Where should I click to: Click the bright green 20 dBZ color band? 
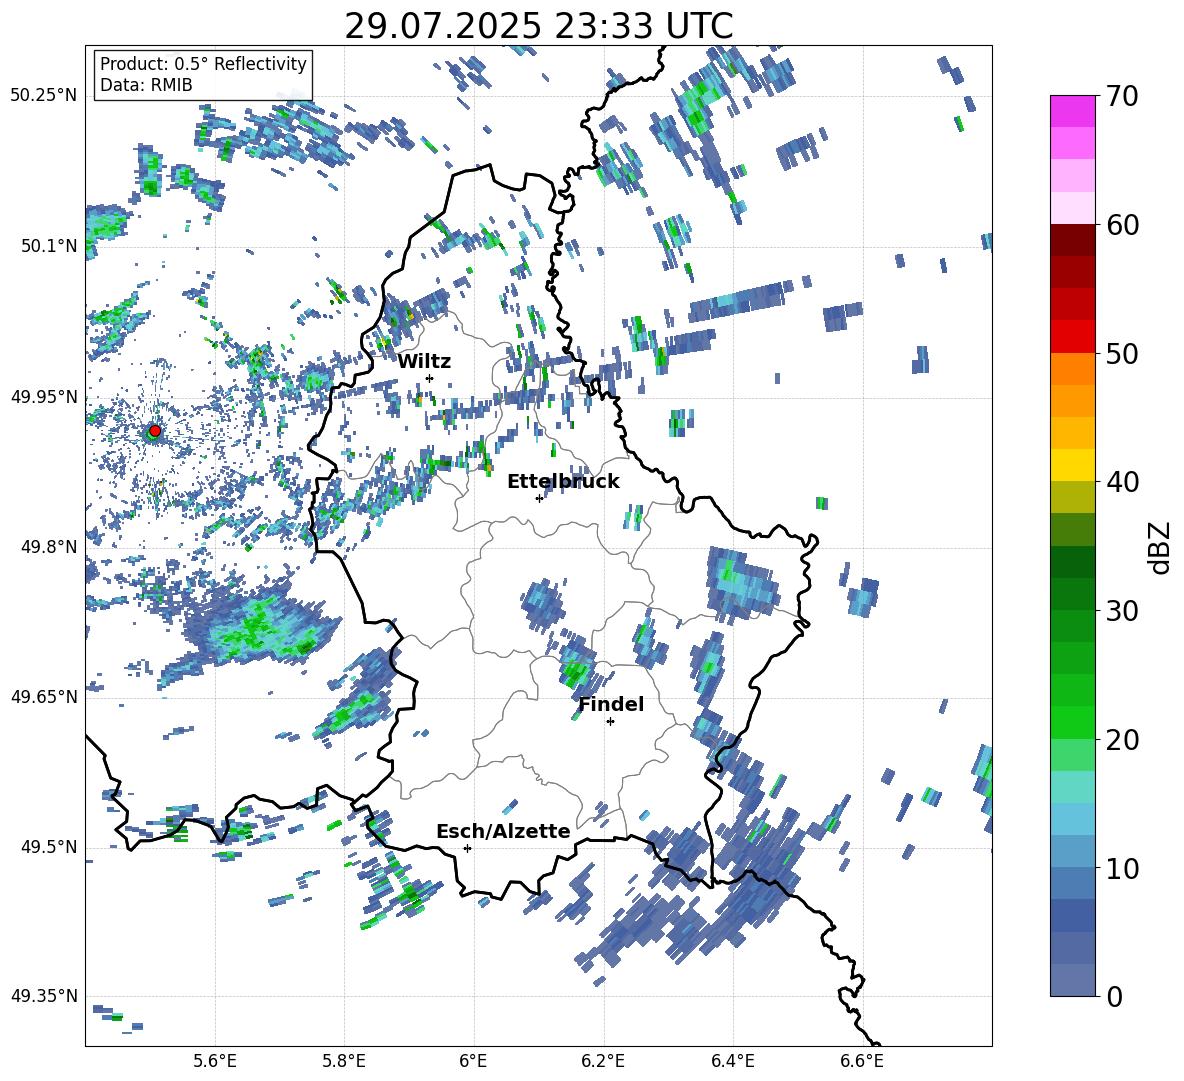coord(1072,723)
